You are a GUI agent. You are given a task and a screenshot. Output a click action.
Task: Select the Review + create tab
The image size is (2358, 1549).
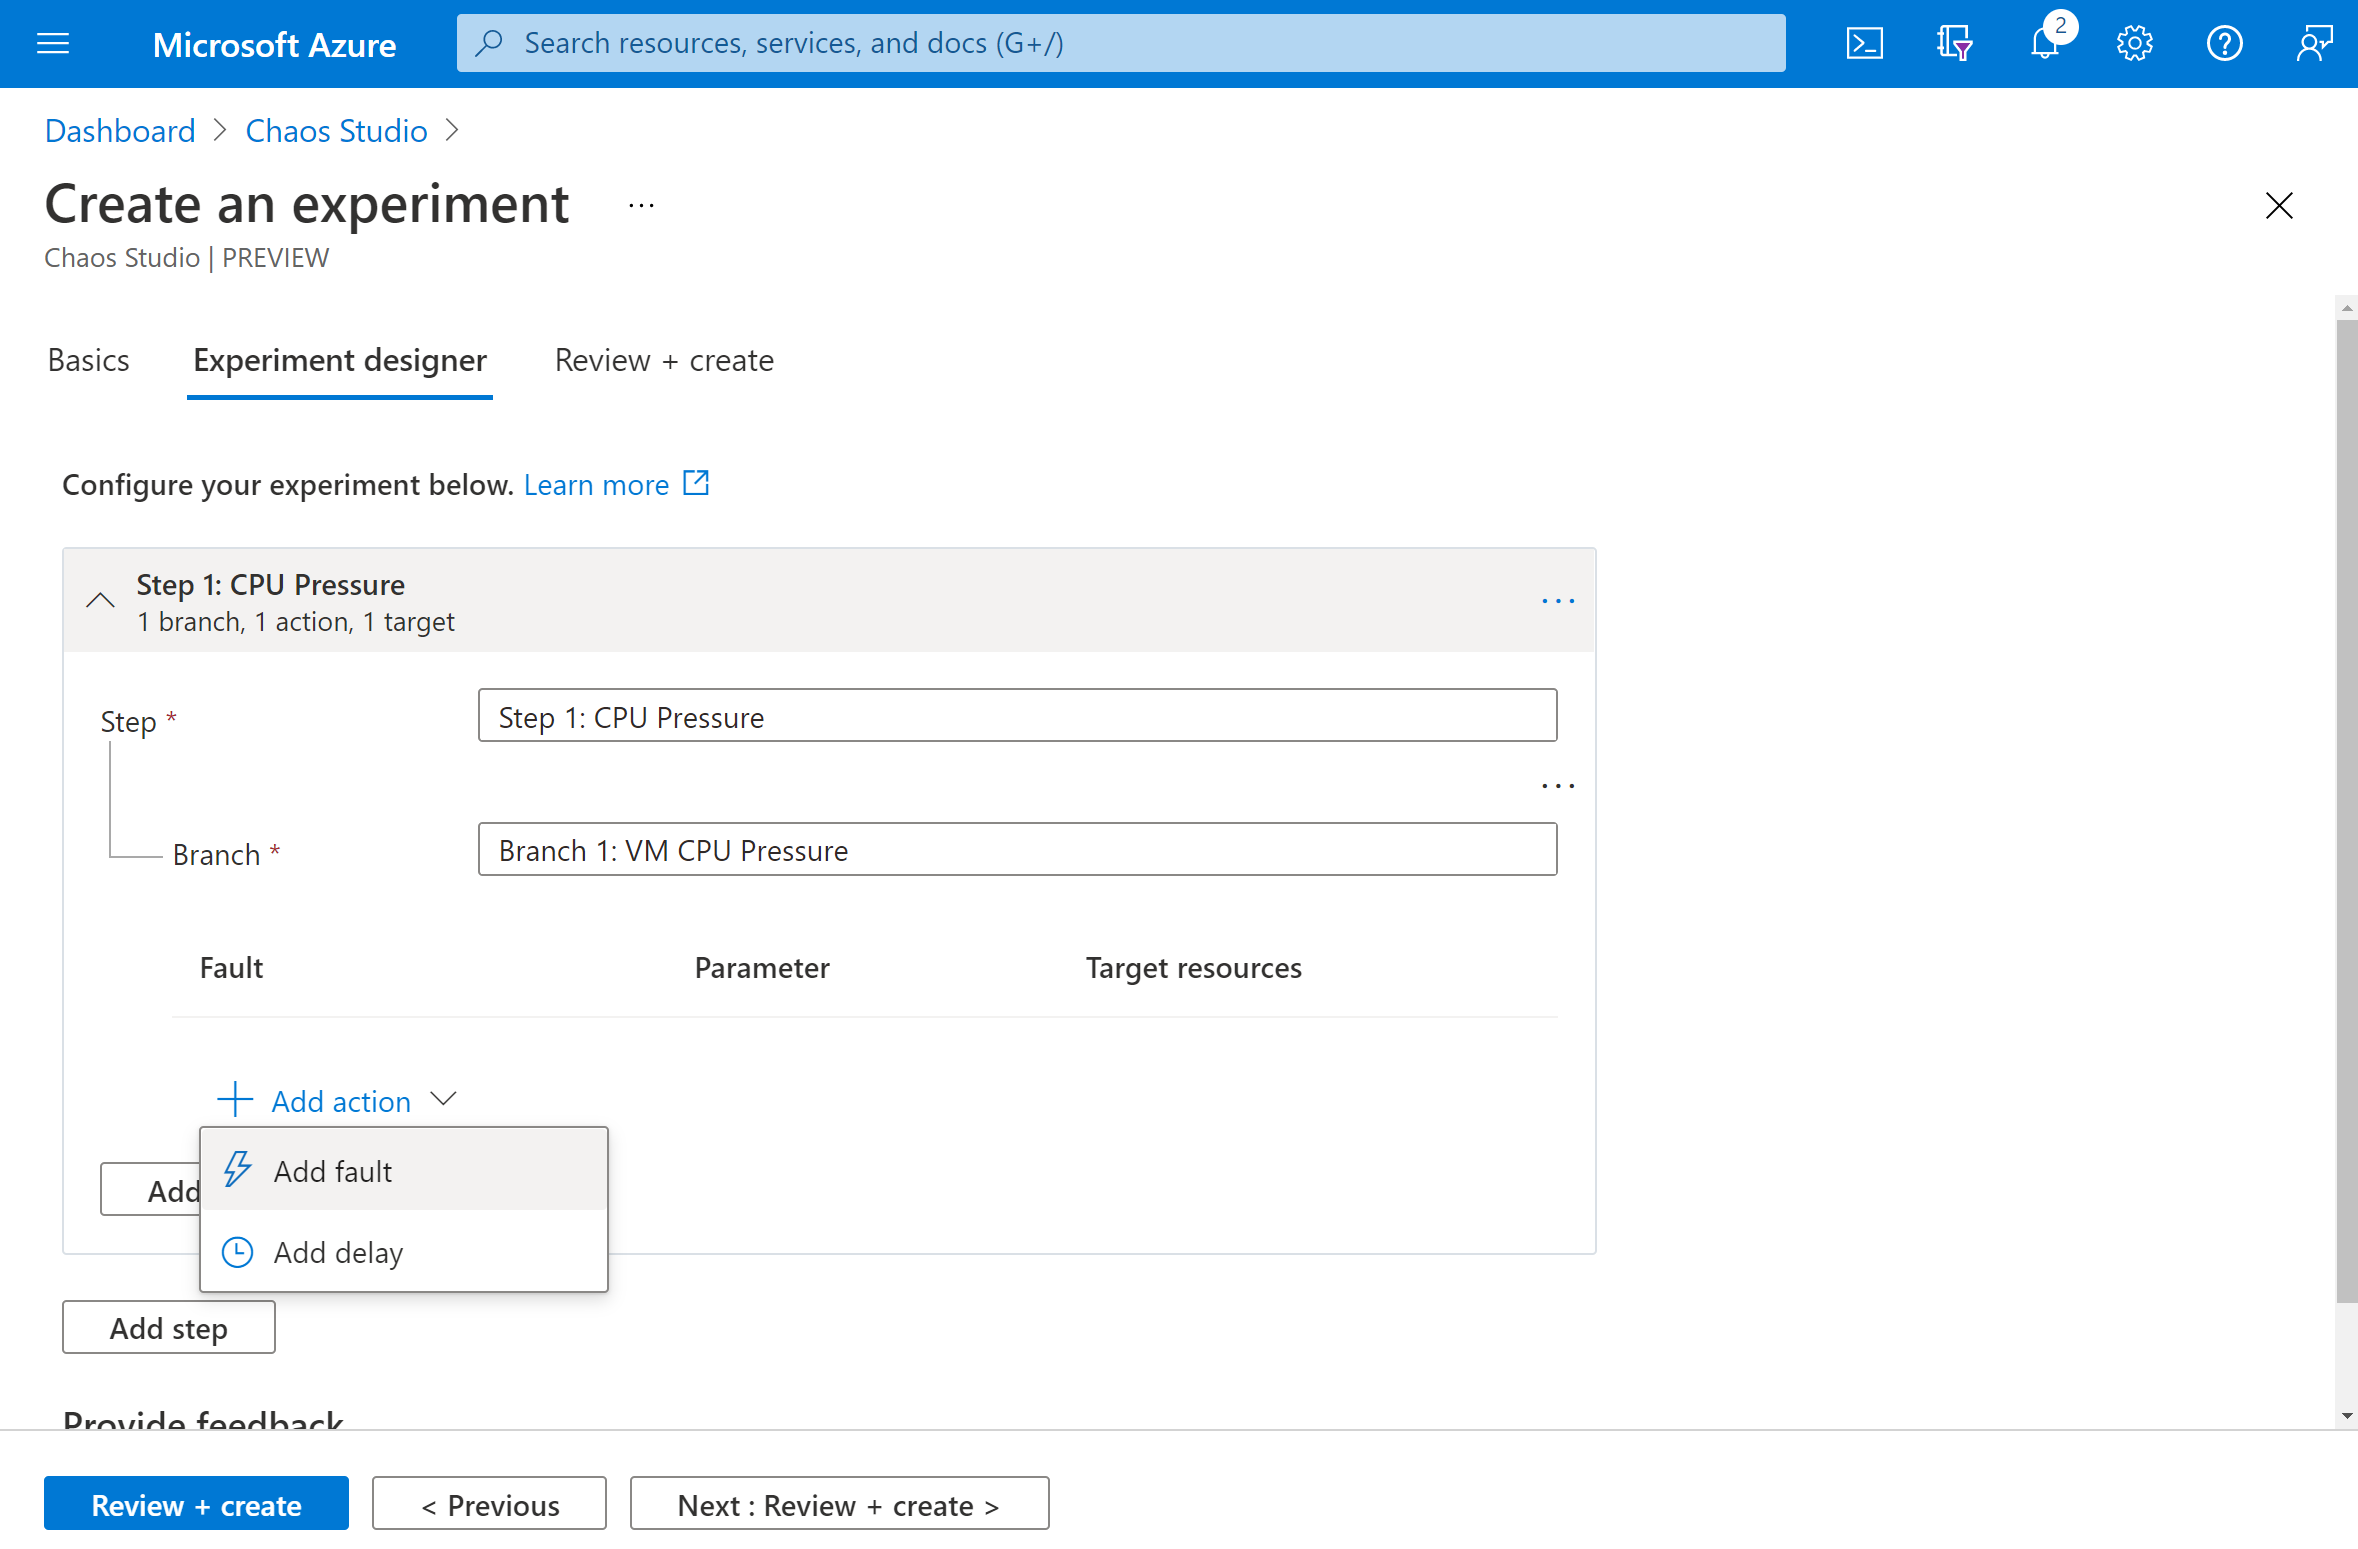(662, 360)
